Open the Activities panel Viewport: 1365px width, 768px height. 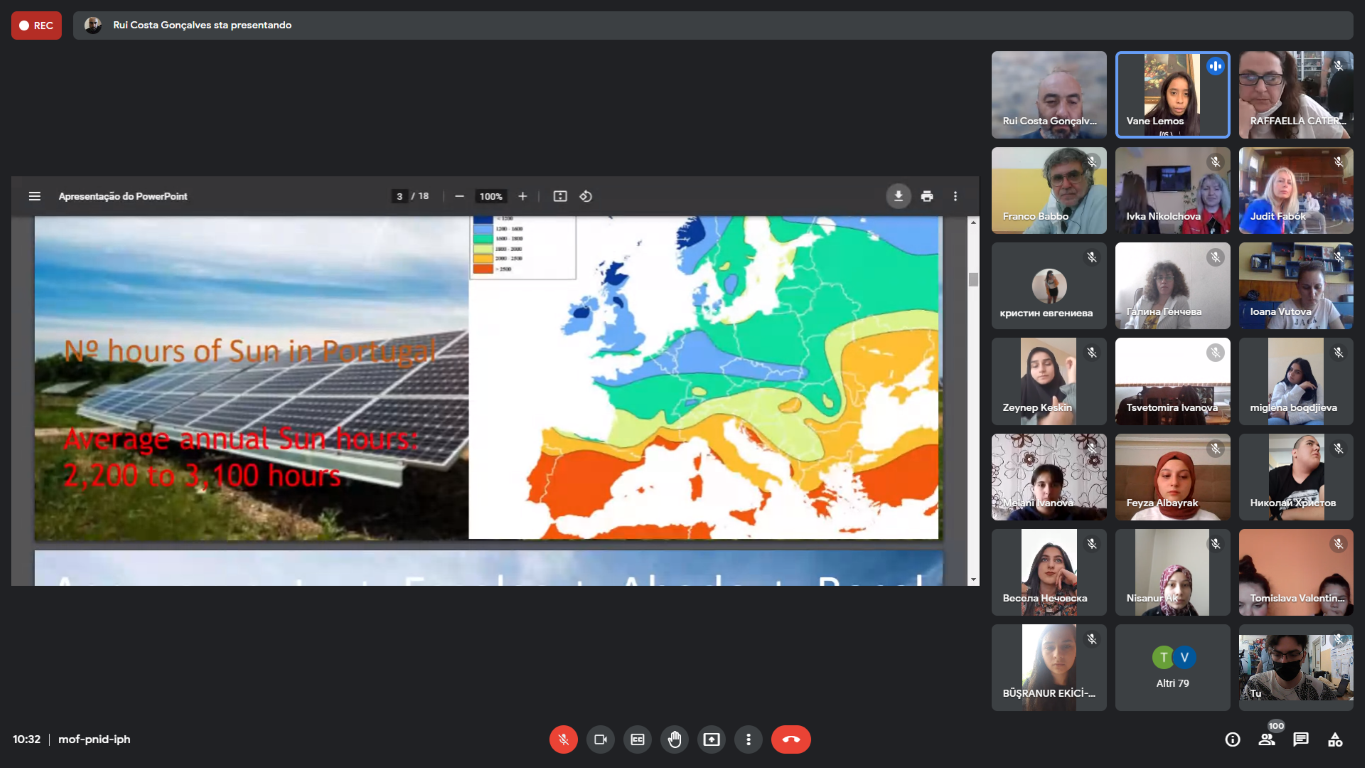1335,739
